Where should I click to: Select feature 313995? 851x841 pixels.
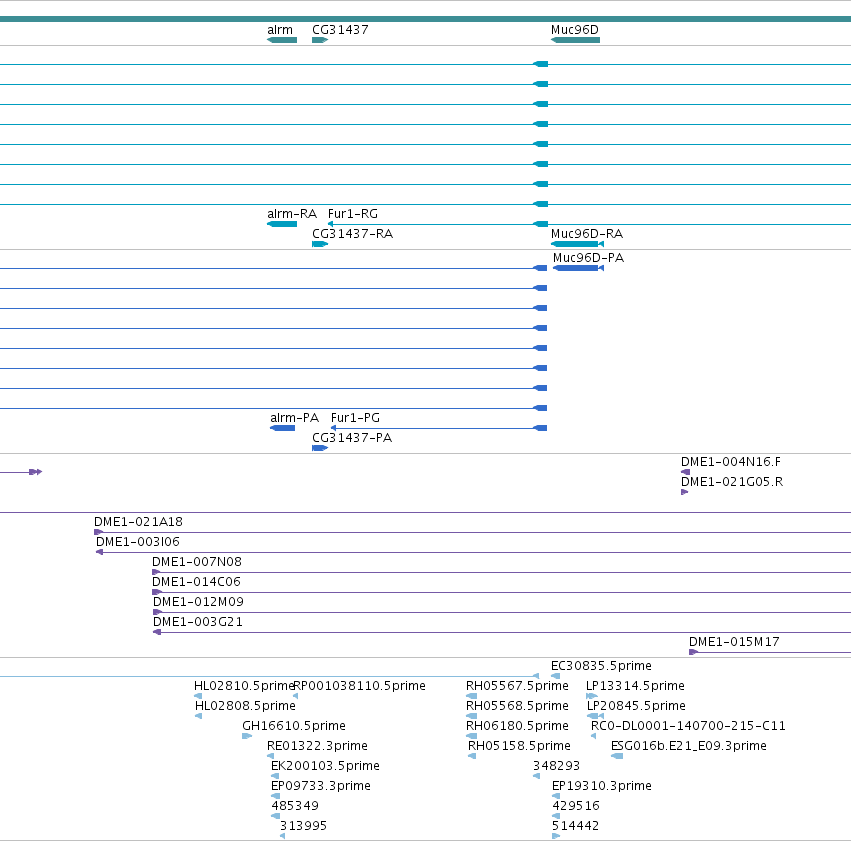(282, 836)
